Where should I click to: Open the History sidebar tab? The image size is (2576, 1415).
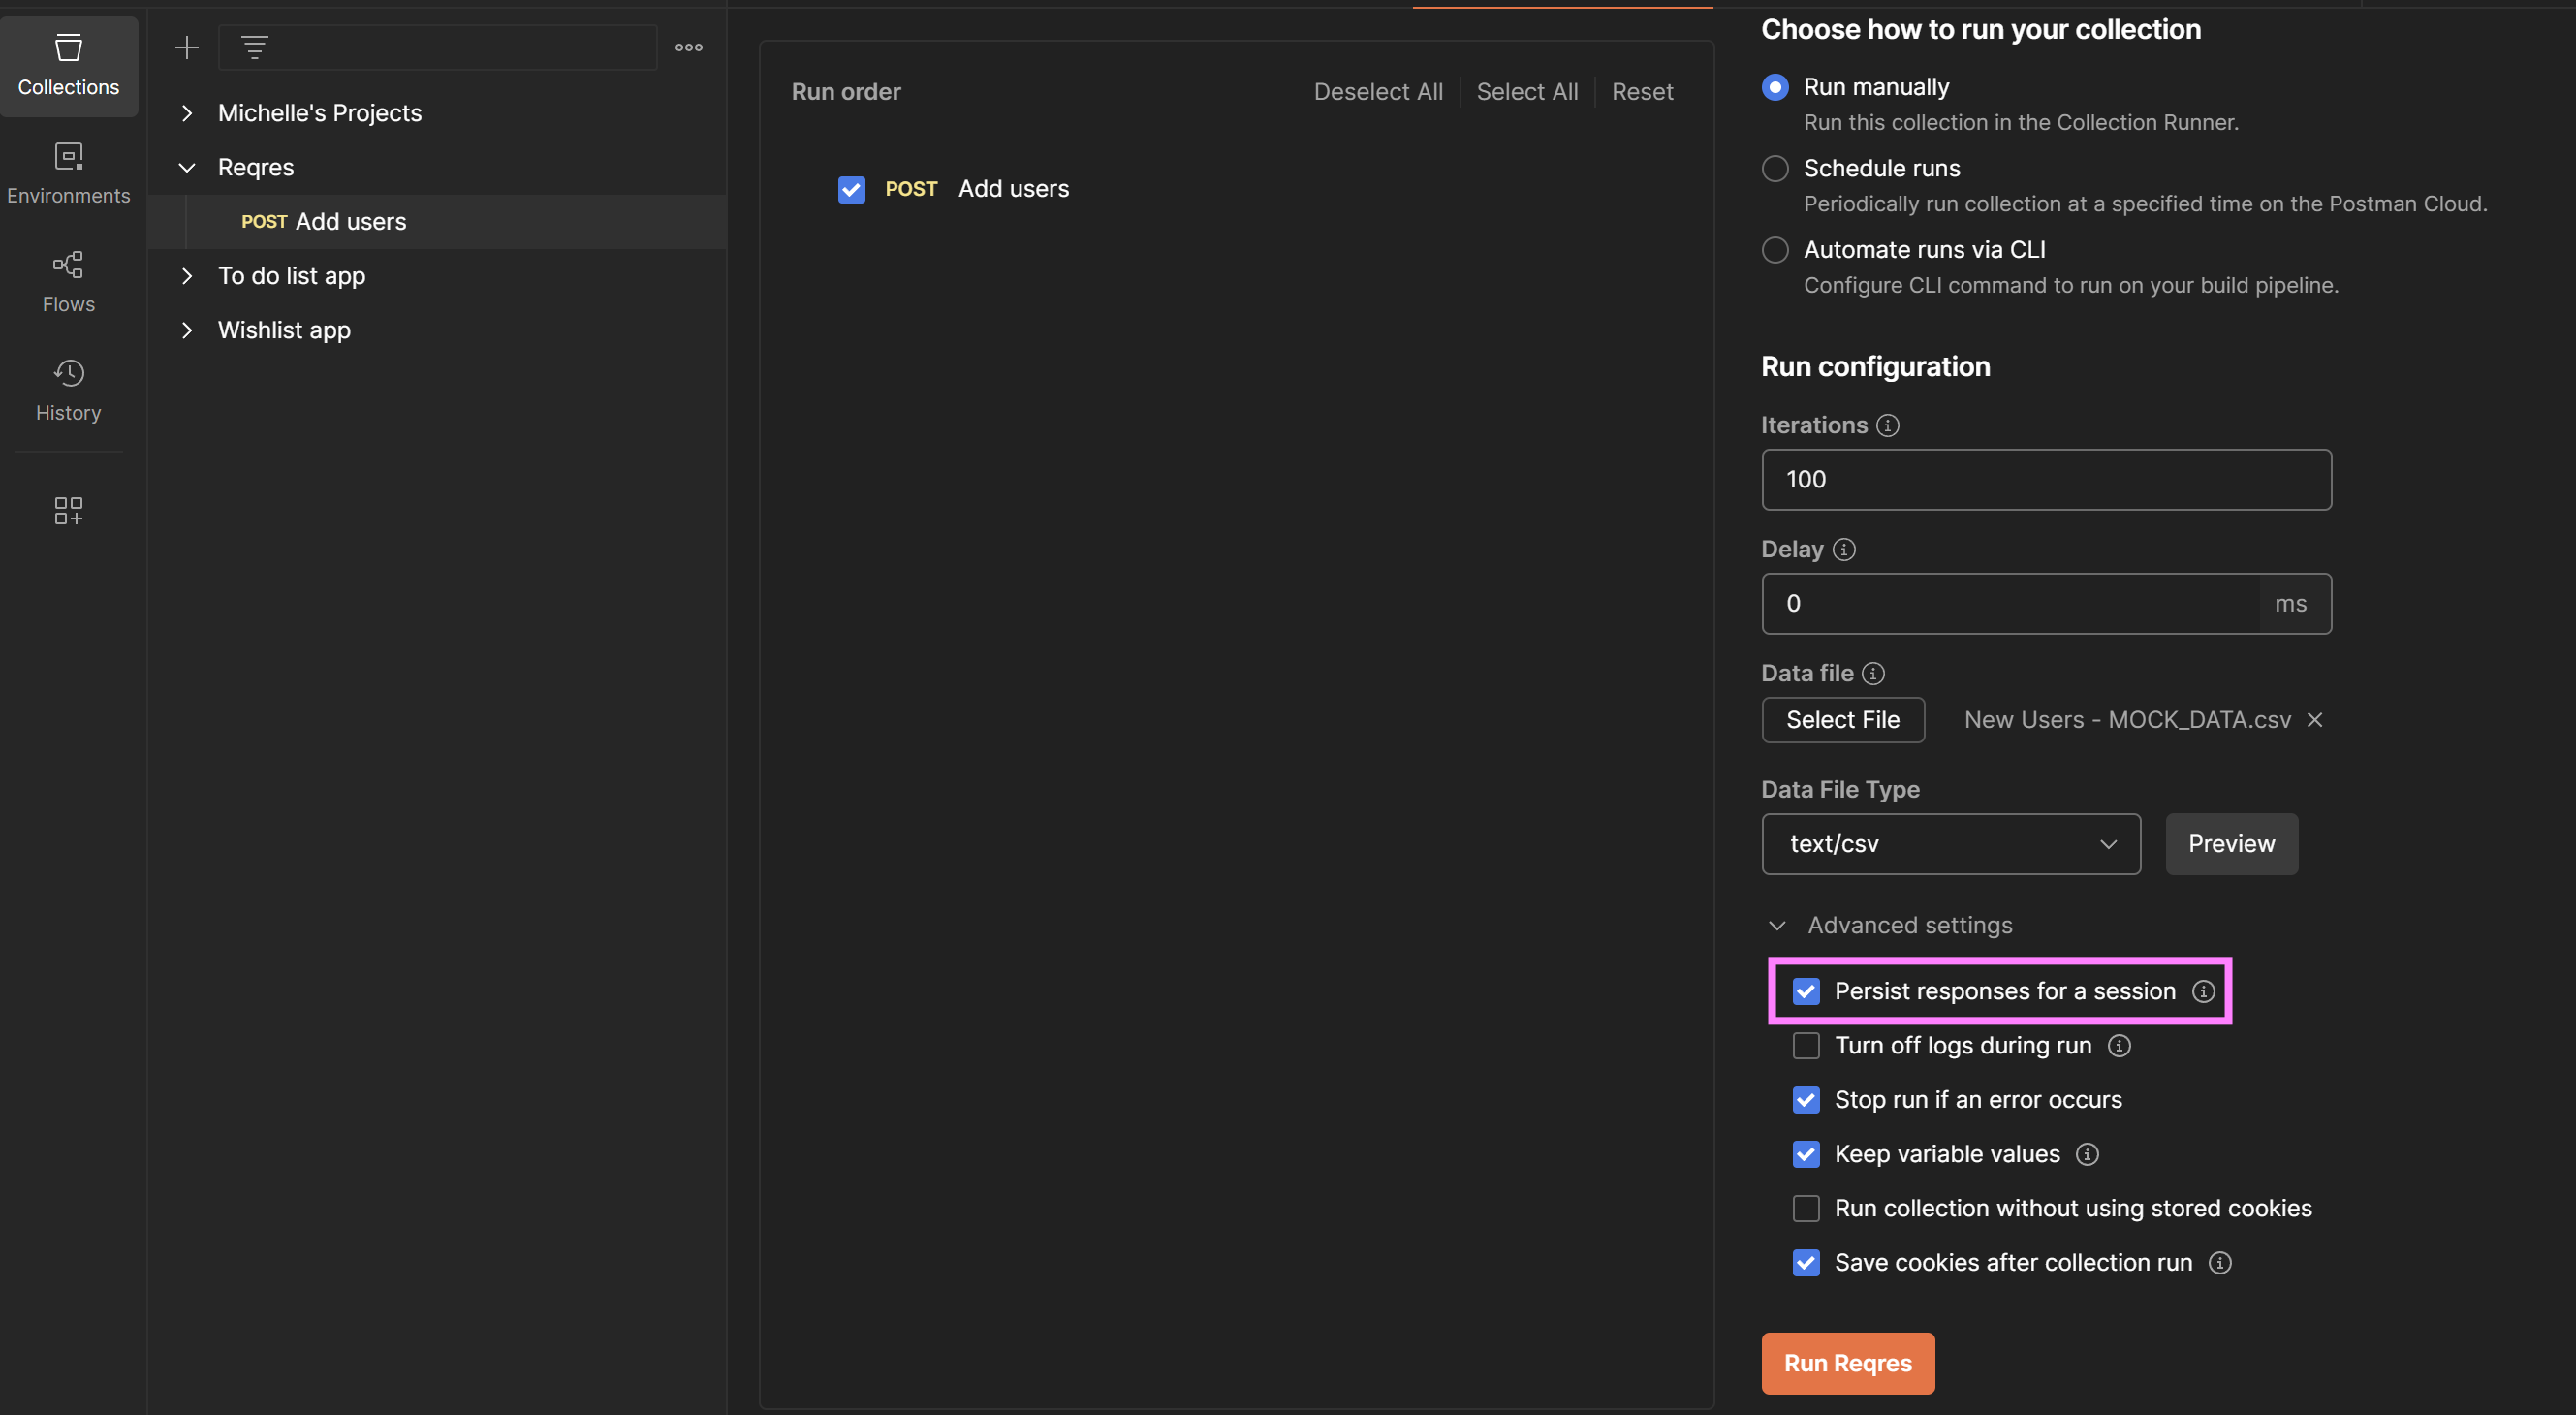click(68, 391)
